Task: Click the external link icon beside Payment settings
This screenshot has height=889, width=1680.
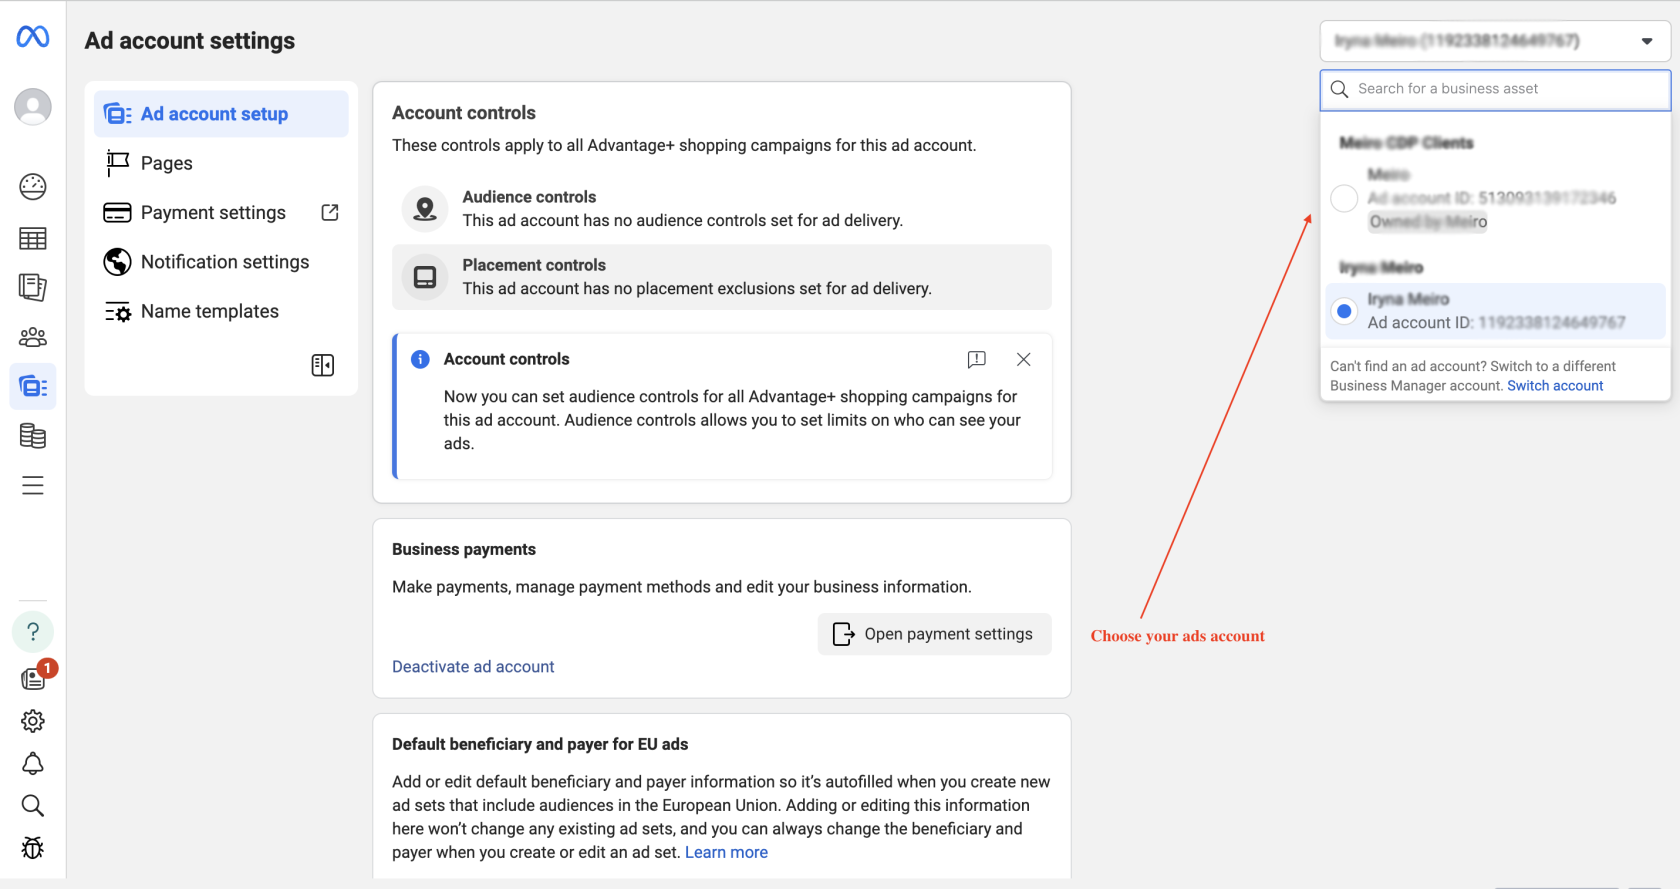Action: click(330, 212)
